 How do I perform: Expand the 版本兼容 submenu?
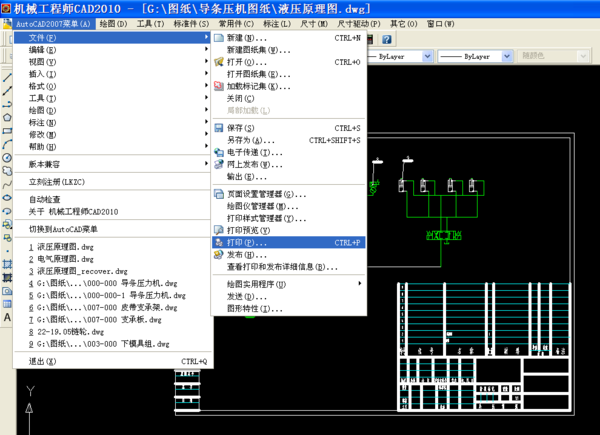click(x=112, y=165)
